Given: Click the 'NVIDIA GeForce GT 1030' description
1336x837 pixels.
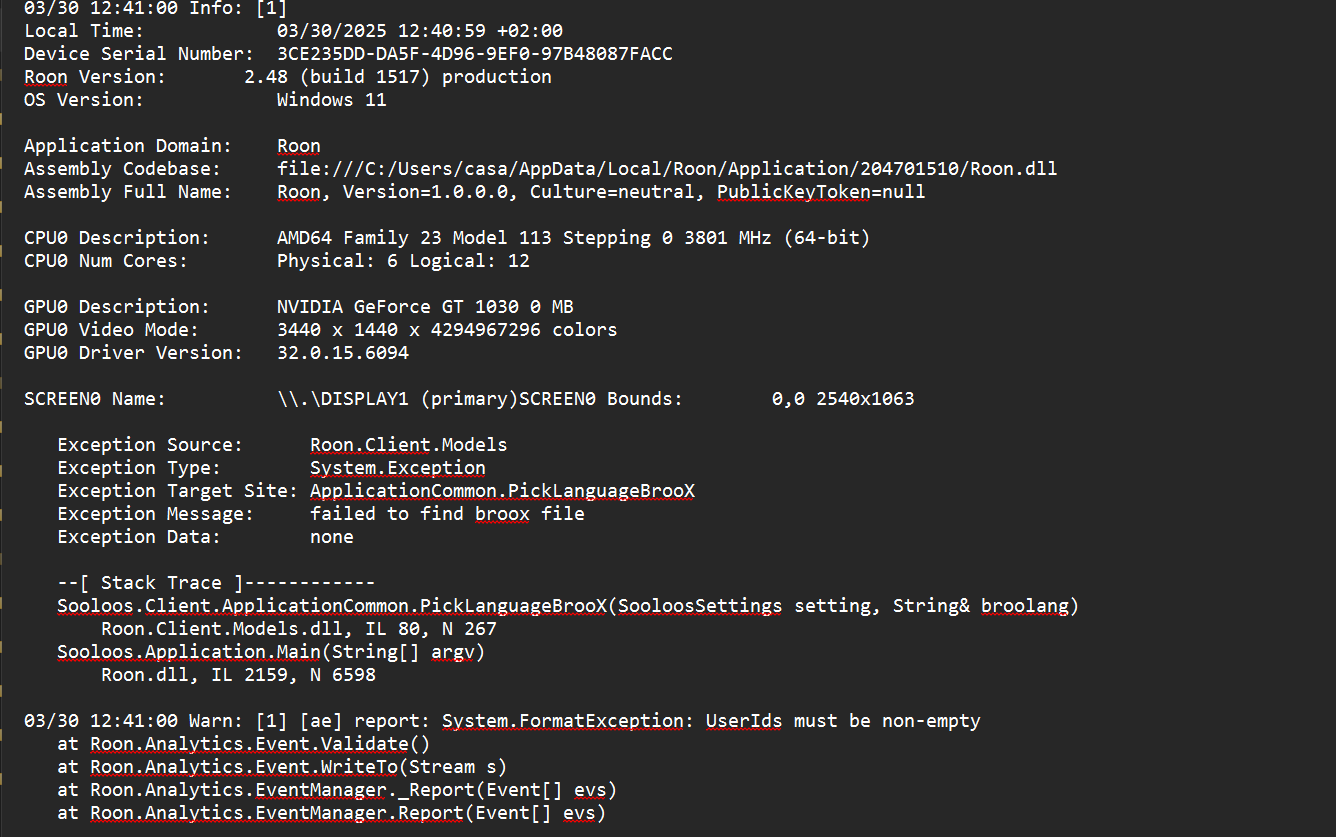Looking at the screenshot, I should pyautogui.click(x=398, y=307).
